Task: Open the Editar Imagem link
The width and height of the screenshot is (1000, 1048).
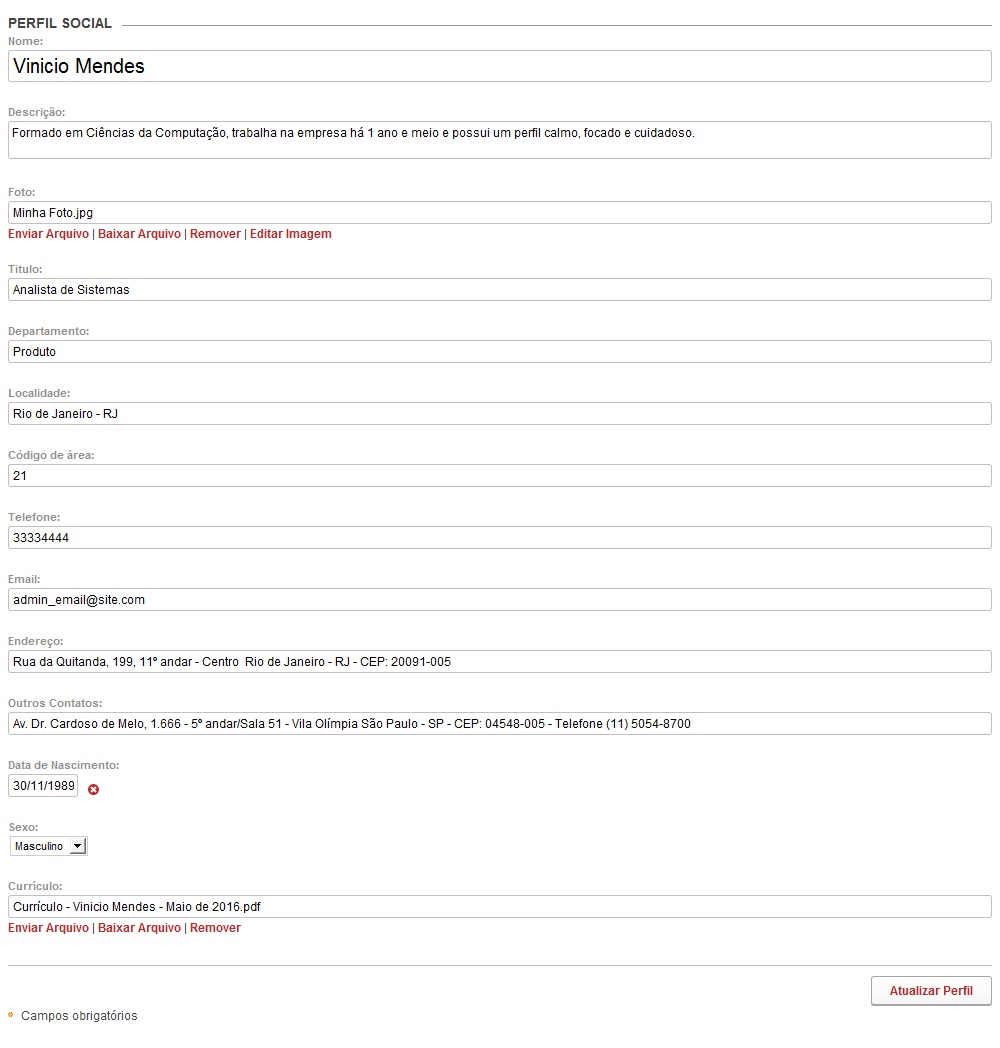Action: tap(291, 234)
